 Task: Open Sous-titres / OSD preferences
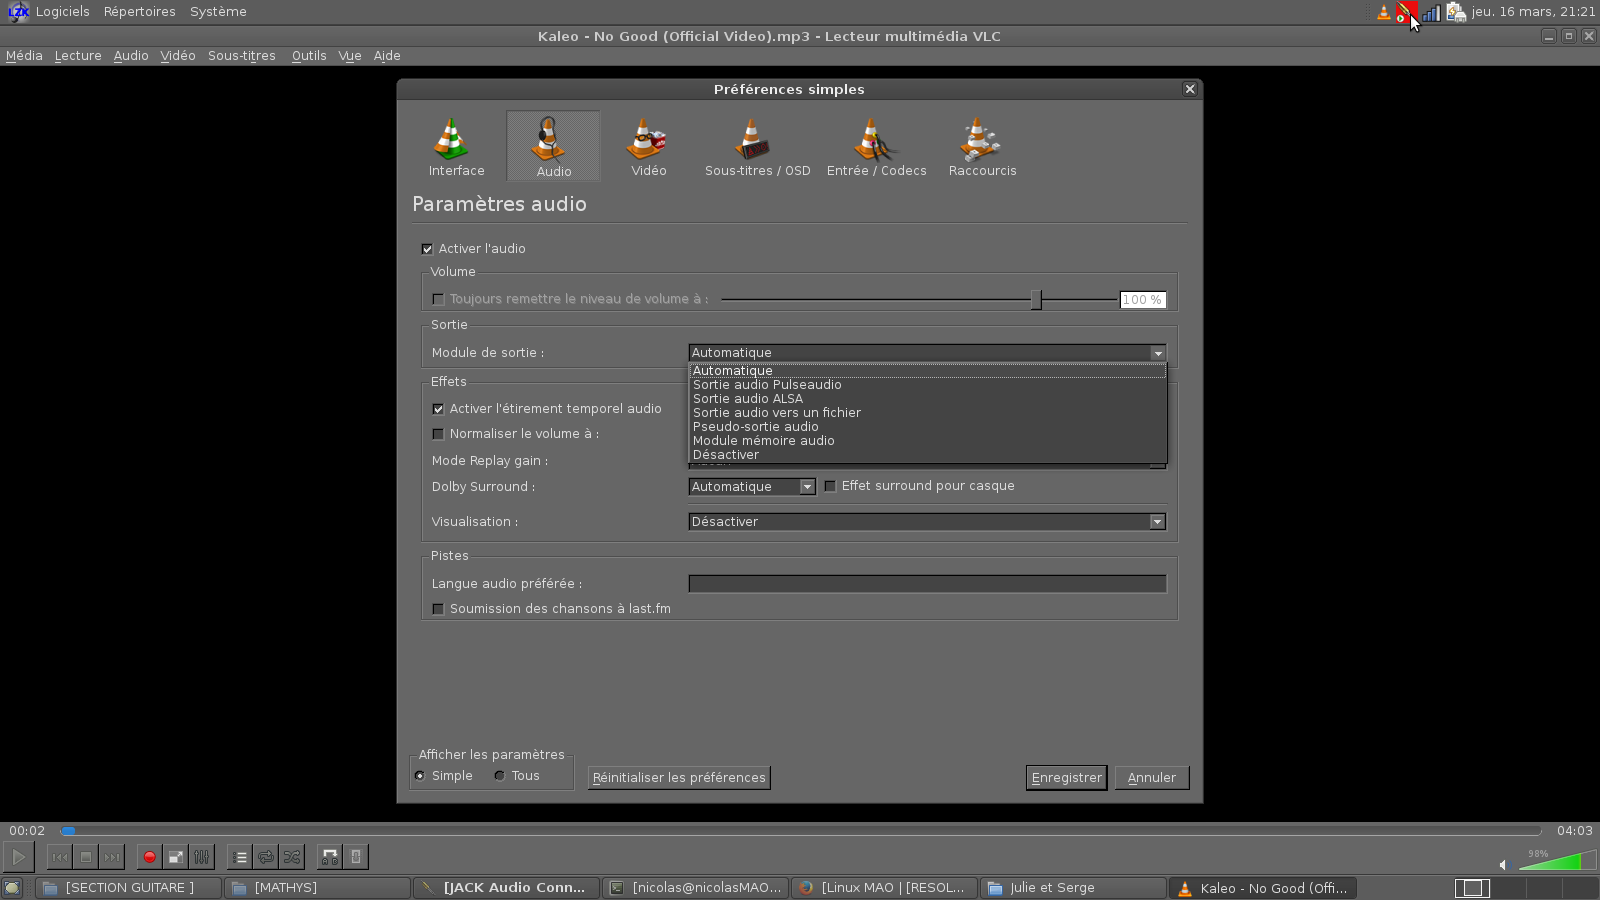[757, 146]
